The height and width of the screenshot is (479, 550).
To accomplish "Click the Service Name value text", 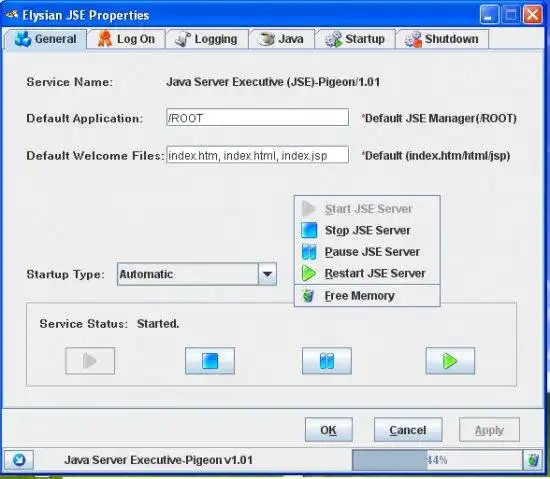I will [x=273, y=82].
